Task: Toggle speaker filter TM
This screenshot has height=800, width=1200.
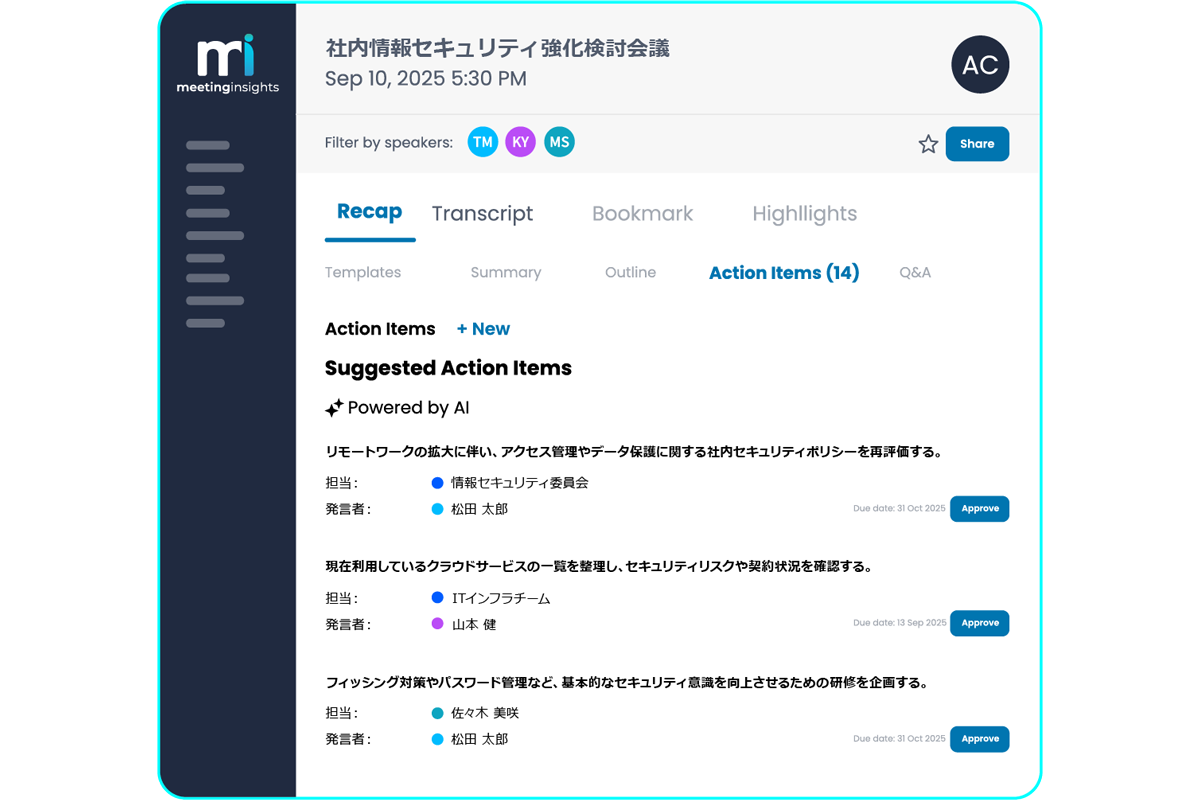Action: (x=483, y=142)
